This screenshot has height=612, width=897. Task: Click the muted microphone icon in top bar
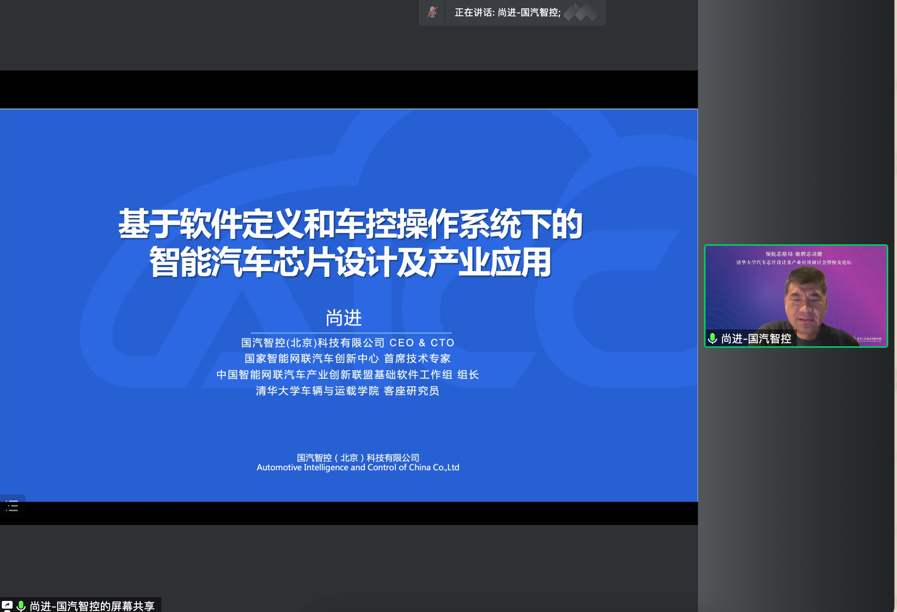432,12
